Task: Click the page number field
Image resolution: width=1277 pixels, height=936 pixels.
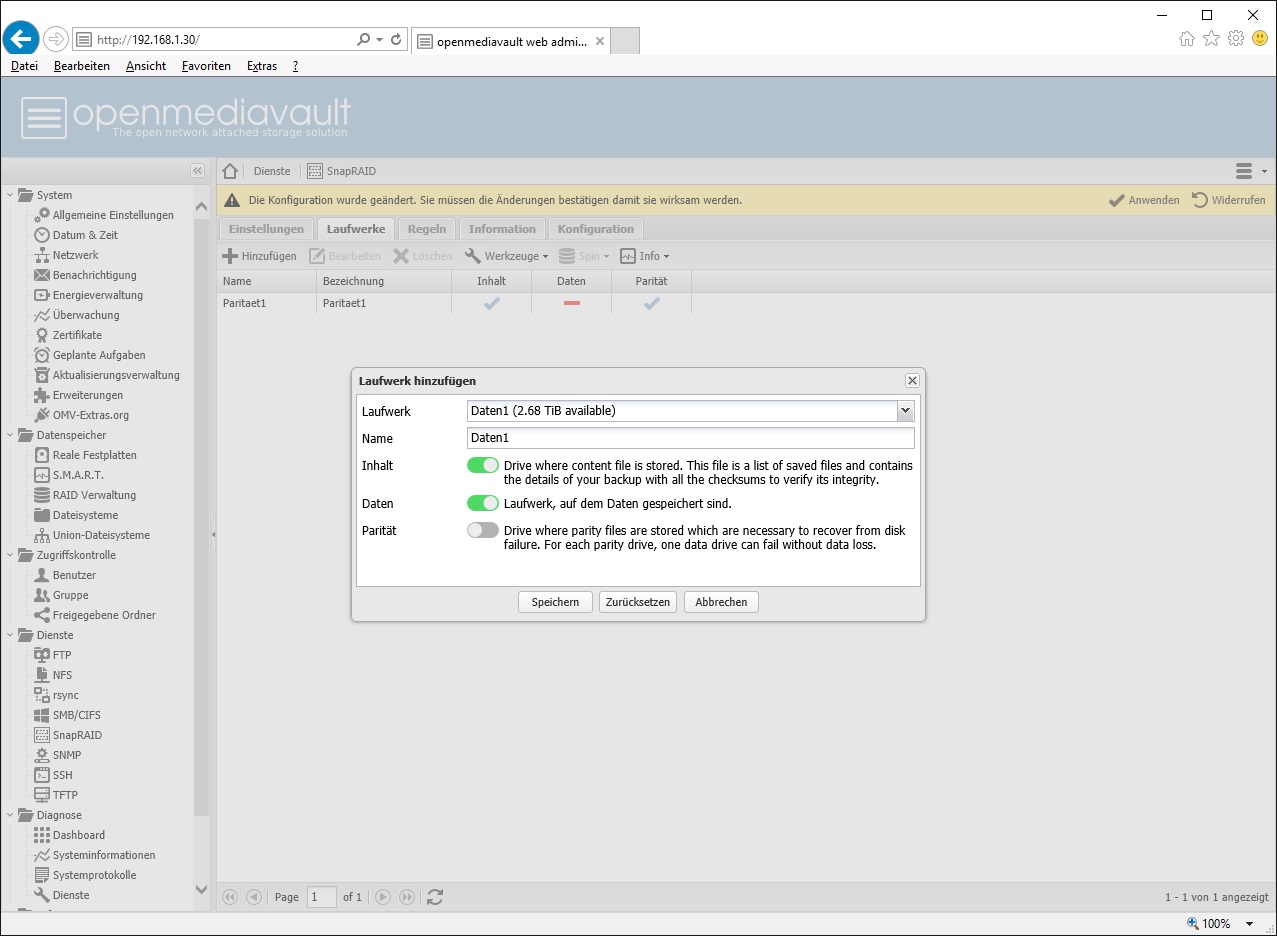Action: 322,897
